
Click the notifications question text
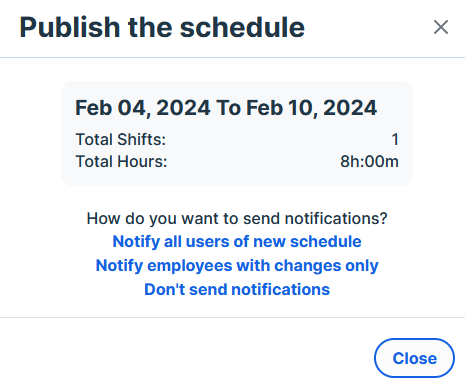click(x=237, y=219)
